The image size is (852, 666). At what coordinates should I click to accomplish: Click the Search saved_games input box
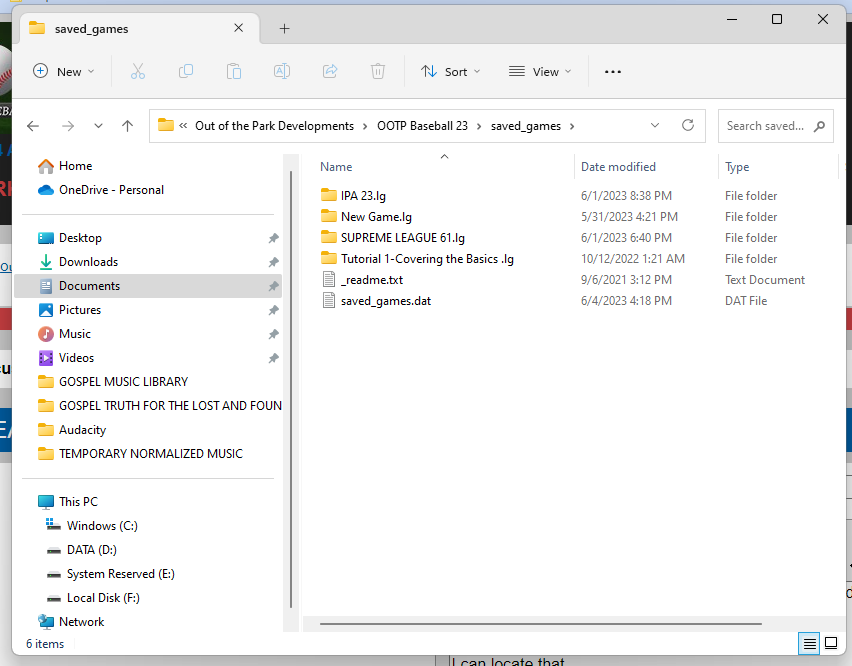[x=765, y=126]
